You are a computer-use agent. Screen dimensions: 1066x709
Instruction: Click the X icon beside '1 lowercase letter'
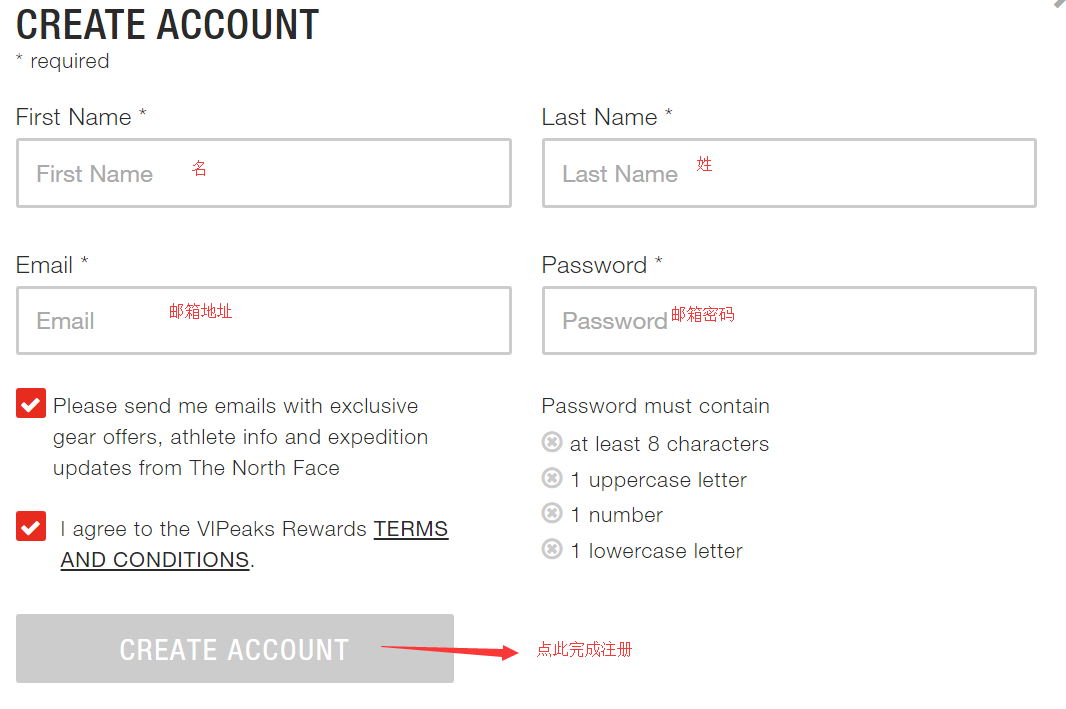(552, 549)
